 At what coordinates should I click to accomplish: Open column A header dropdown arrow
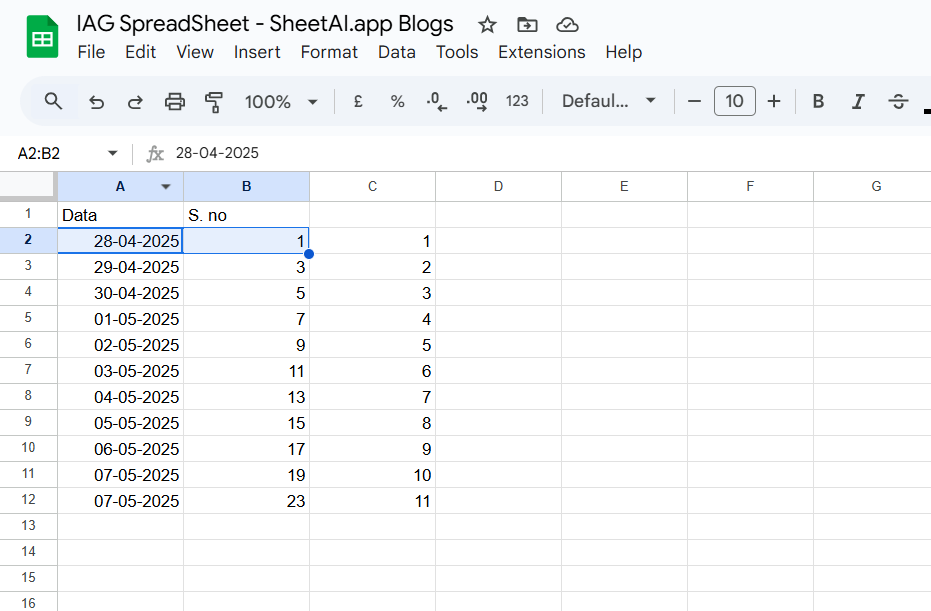[166, 187]
